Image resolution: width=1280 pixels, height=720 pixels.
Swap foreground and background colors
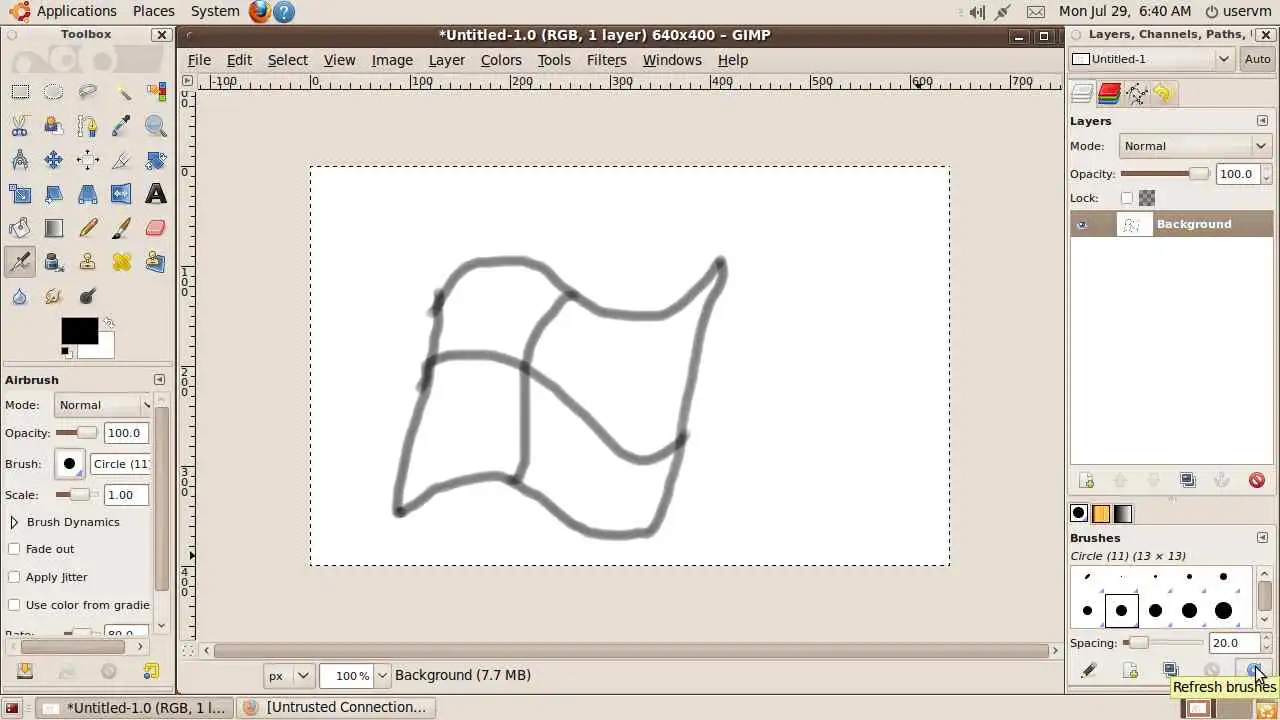point(108,323)
